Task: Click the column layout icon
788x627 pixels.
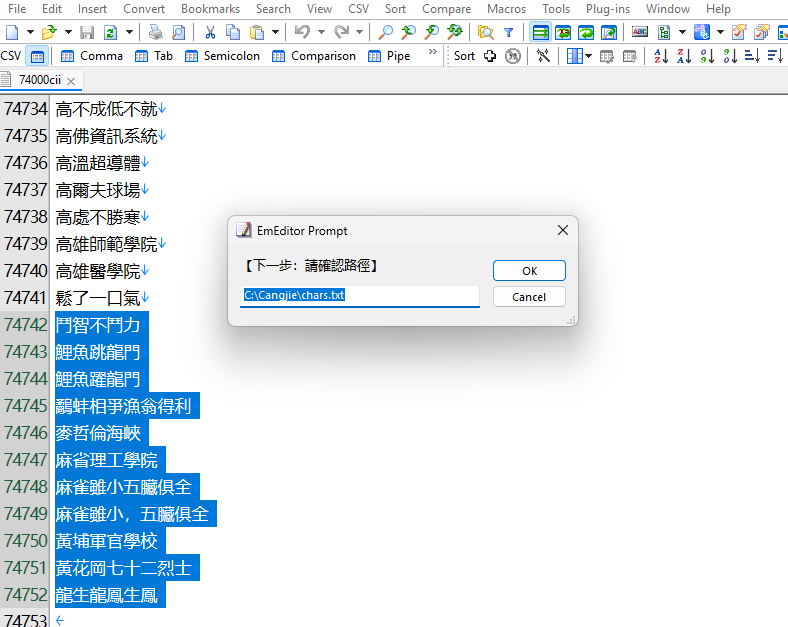Action: point(574,56)
